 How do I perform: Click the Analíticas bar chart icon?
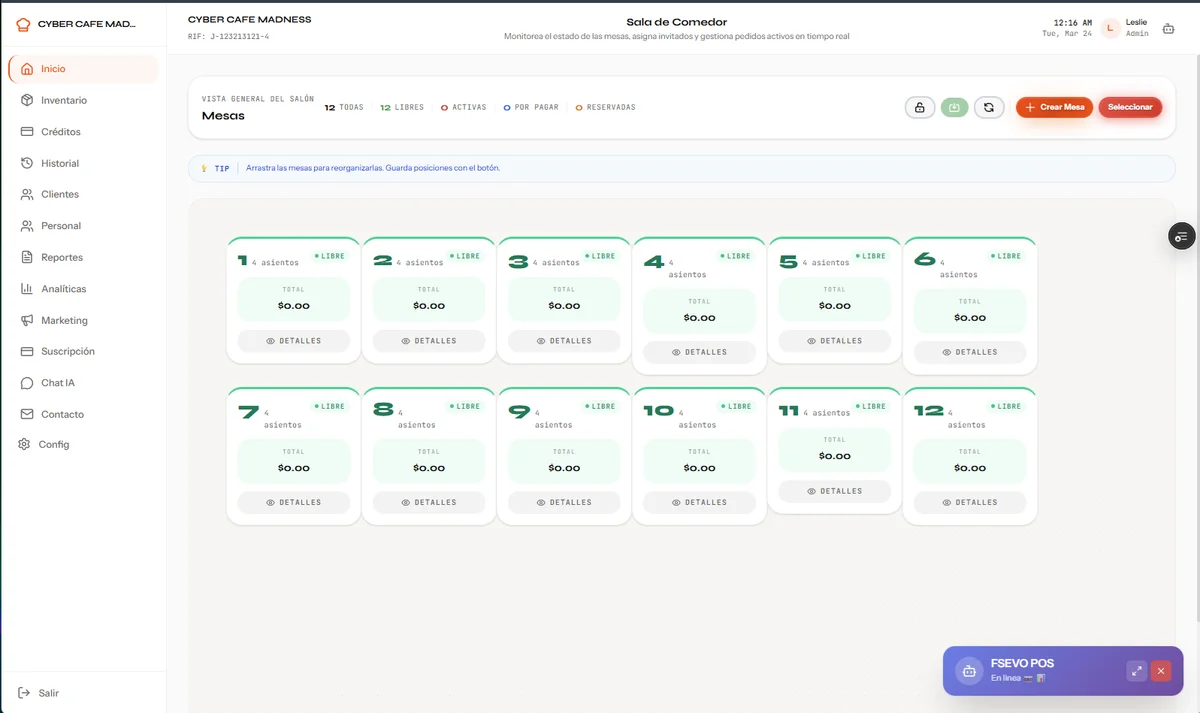tap(26, 289)
